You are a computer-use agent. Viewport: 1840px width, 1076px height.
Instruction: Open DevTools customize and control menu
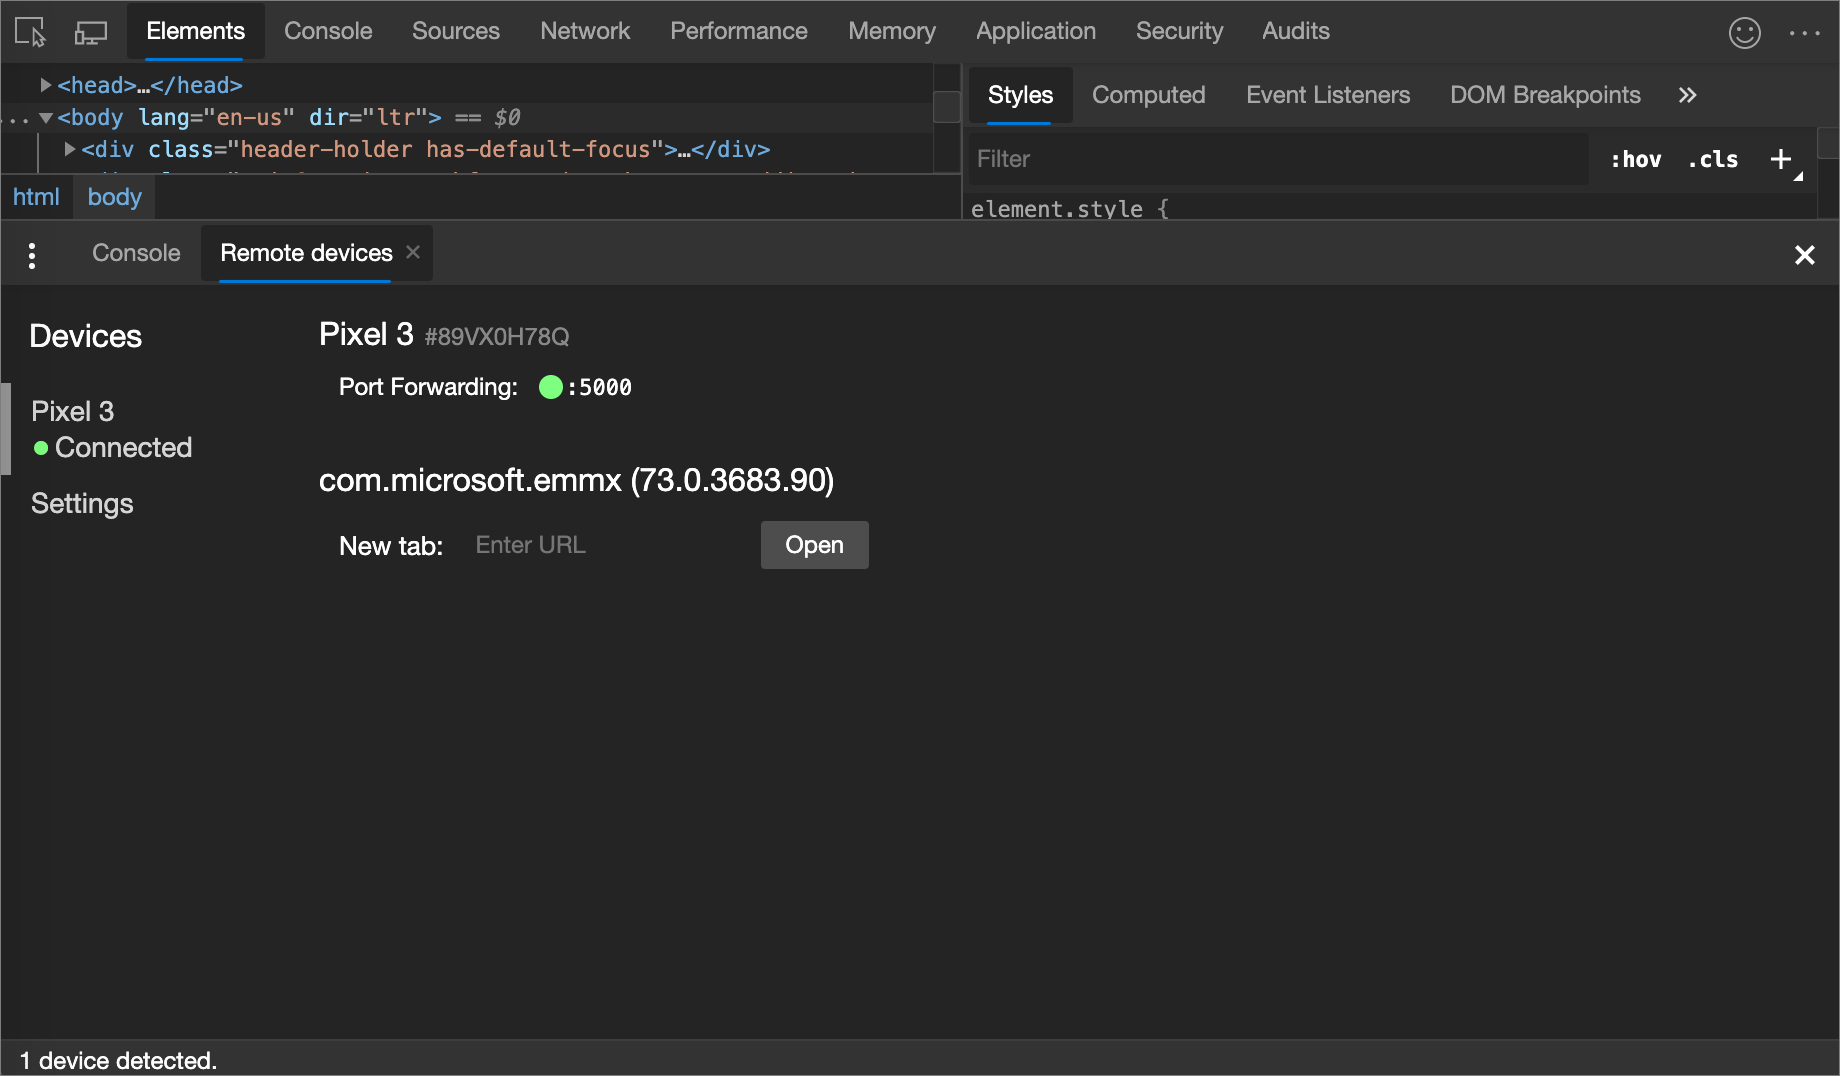(1805, 32)
